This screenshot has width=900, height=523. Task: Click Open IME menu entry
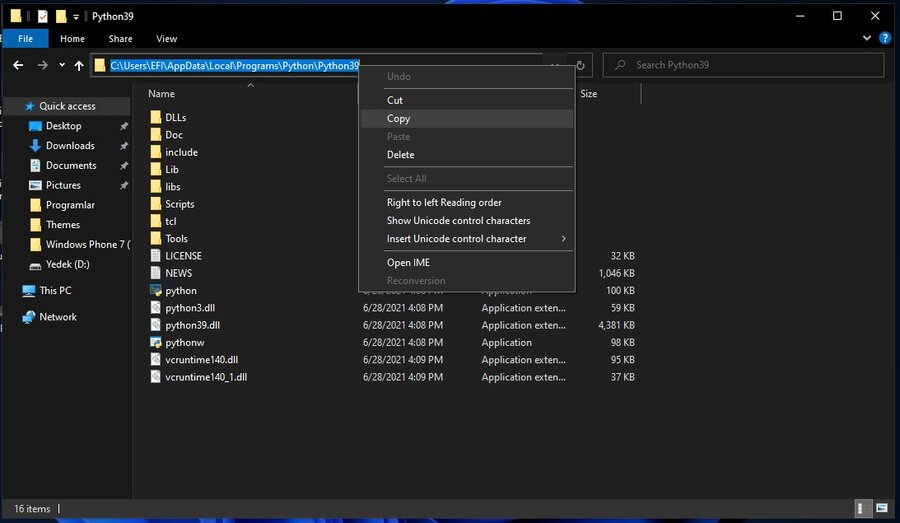pyautogui.click(x=408, y=263)
